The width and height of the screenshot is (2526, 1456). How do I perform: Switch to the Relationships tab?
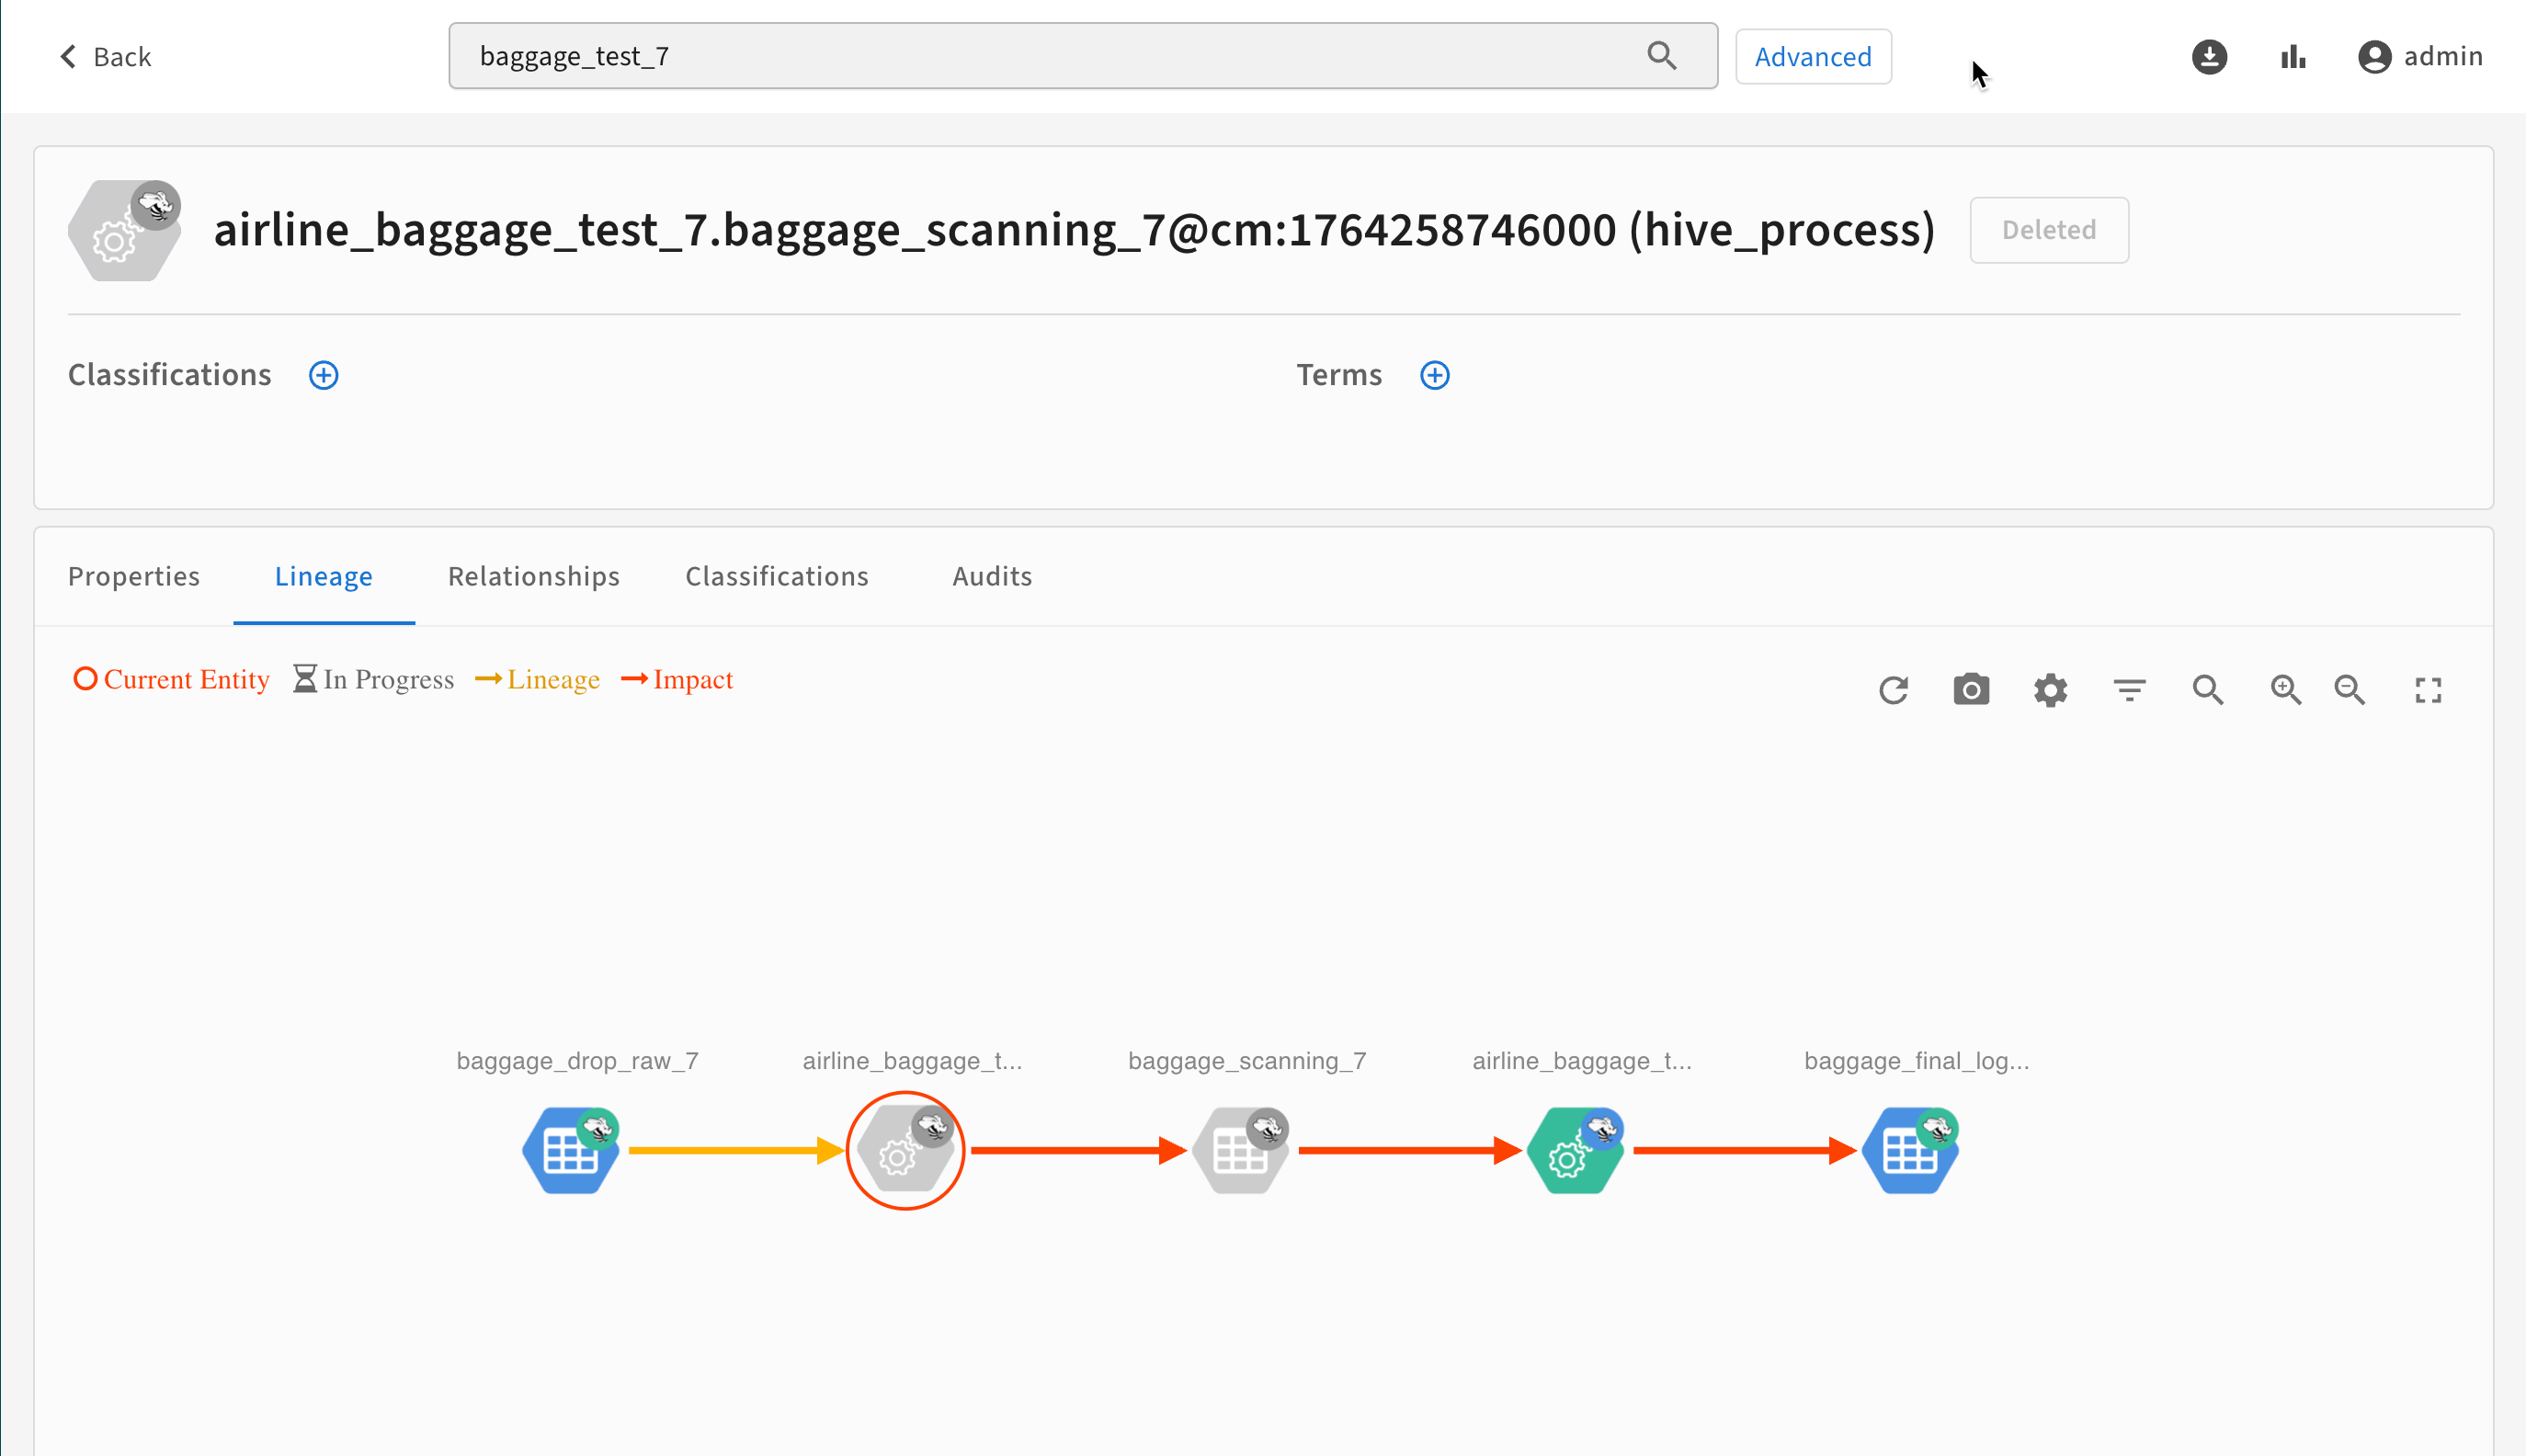coord(533,576)
